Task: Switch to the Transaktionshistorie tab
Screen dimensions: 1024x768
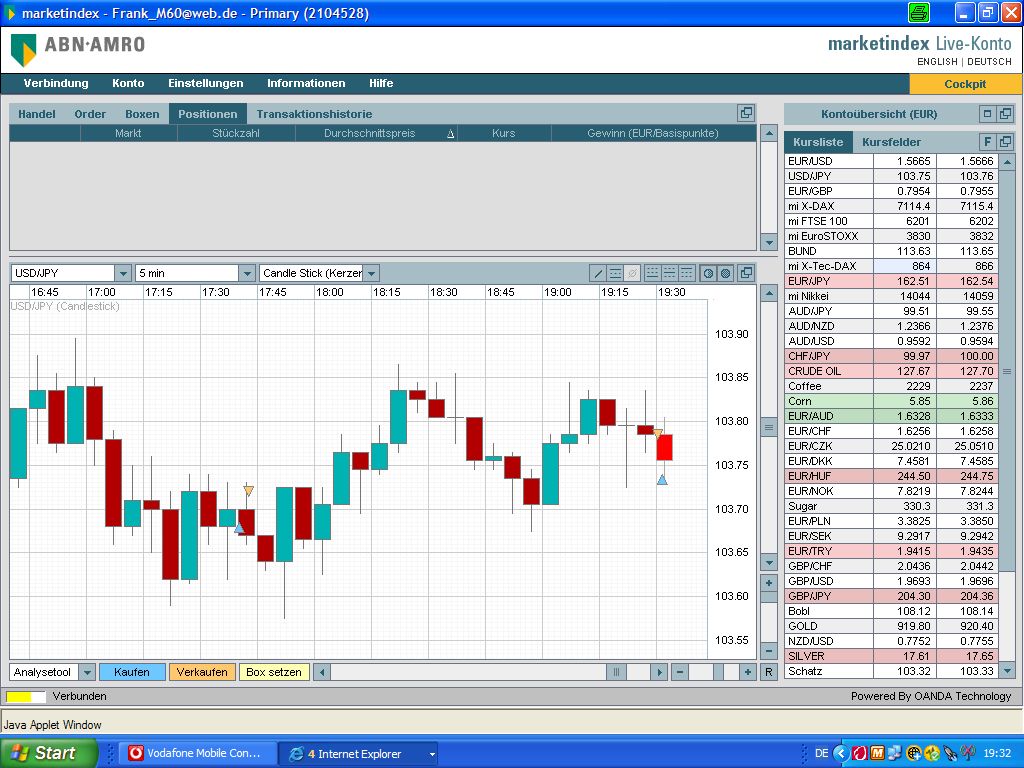Action: coord(314,114)
